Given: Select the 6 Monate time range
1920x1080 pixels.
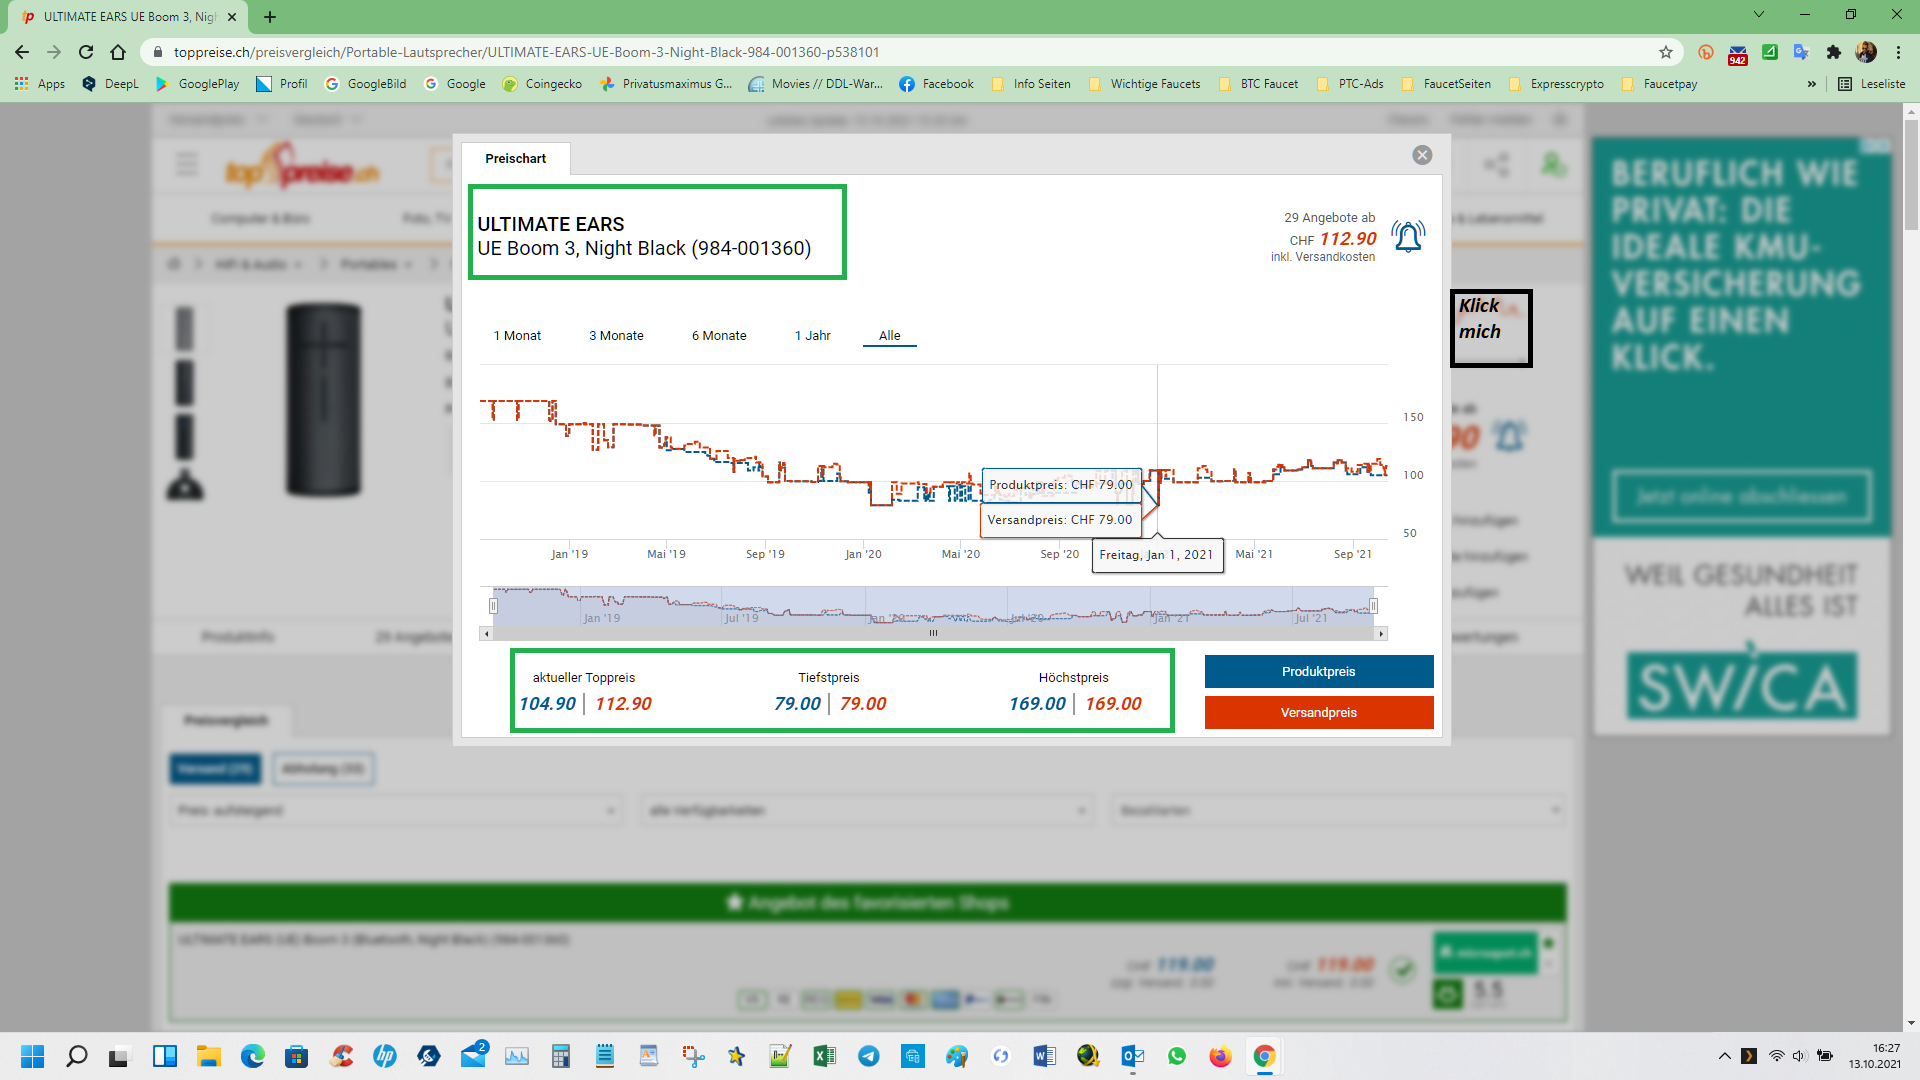Looking at the screenshot, I should pos(719,336).
